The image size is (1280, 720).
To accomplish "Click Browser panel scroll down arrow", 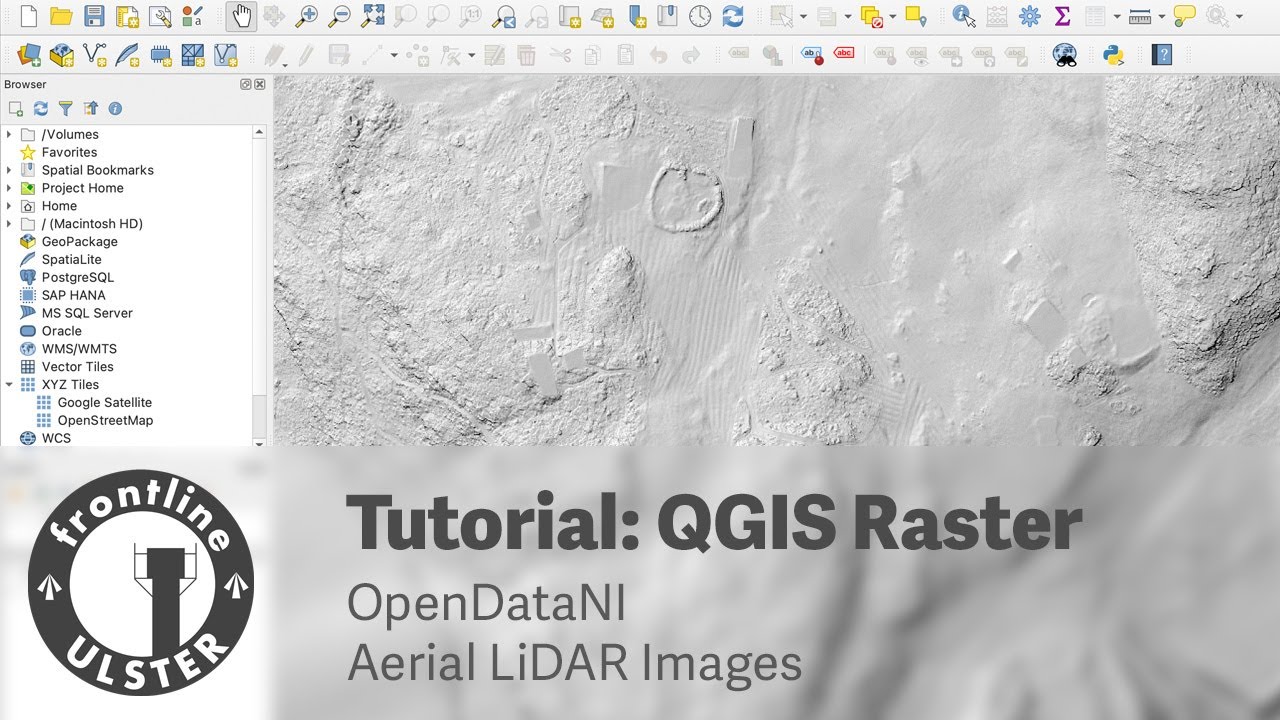I will (260, 442).
